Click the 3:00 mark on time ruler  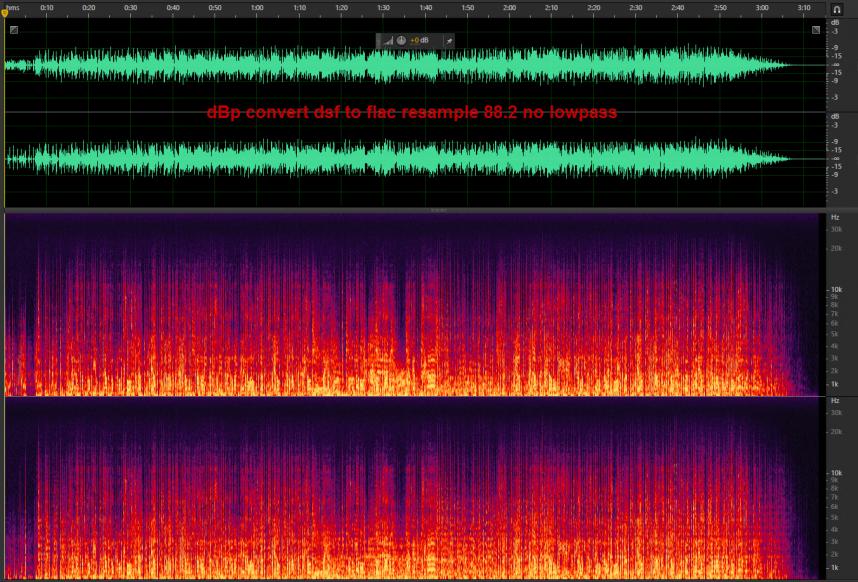tap(762, 8)
